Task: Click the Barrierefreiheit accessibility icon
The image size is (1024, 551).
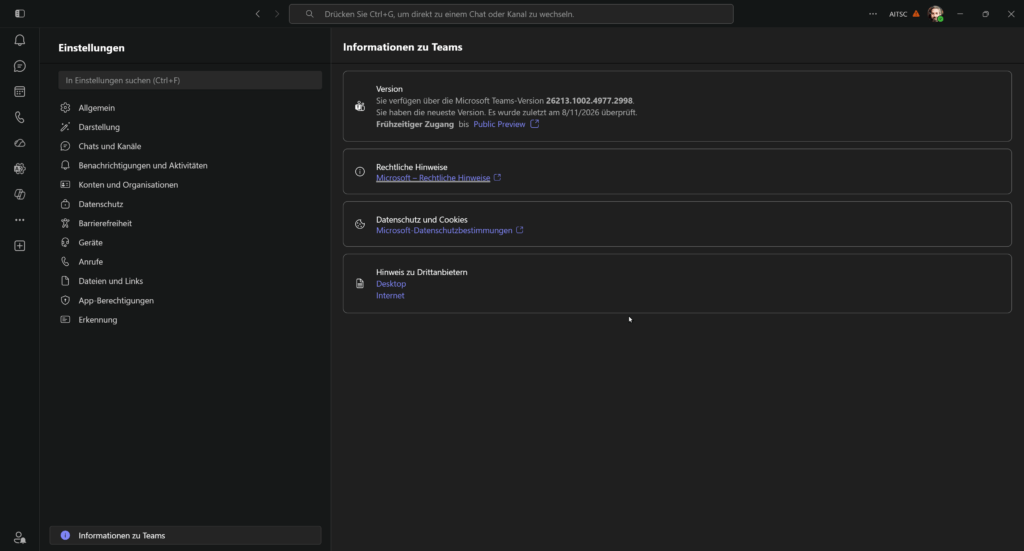Action: (x=65, y=223)
